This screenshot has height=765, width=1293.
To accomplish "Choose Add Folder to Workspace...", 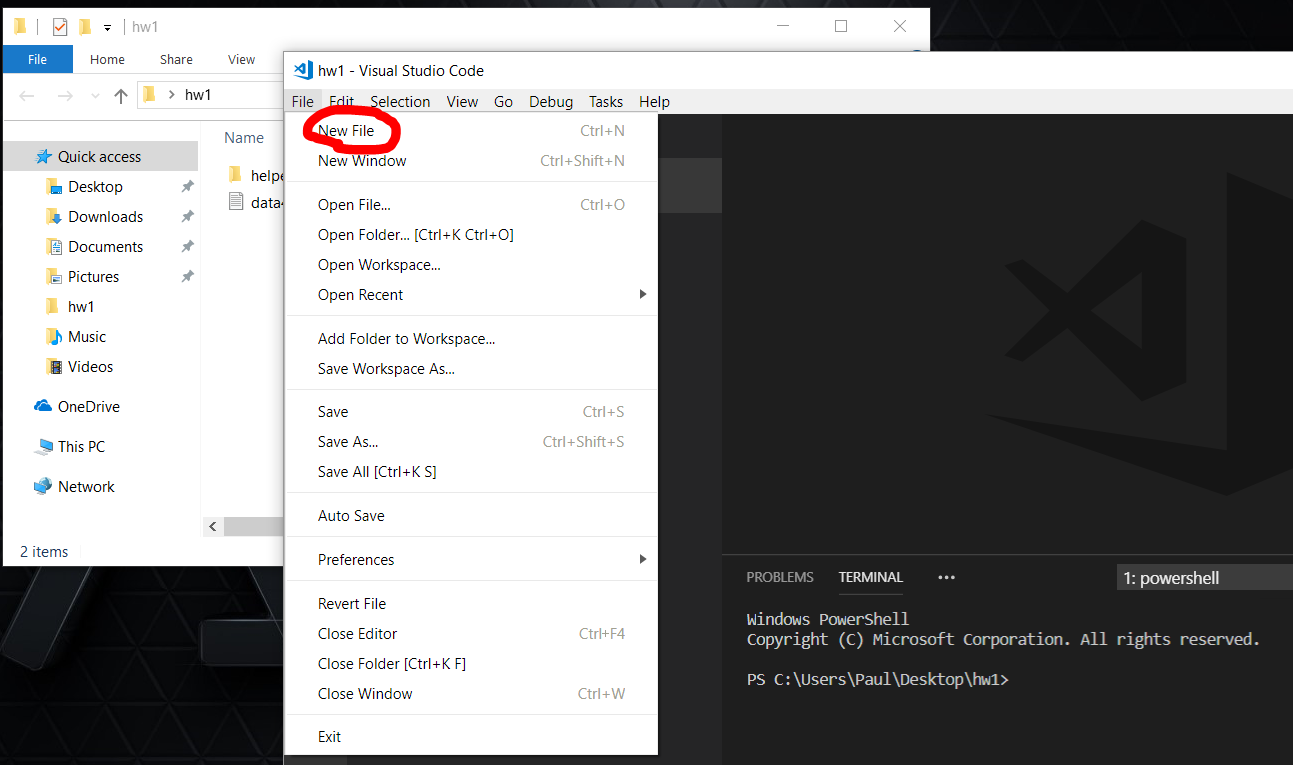I will (471, 339).
